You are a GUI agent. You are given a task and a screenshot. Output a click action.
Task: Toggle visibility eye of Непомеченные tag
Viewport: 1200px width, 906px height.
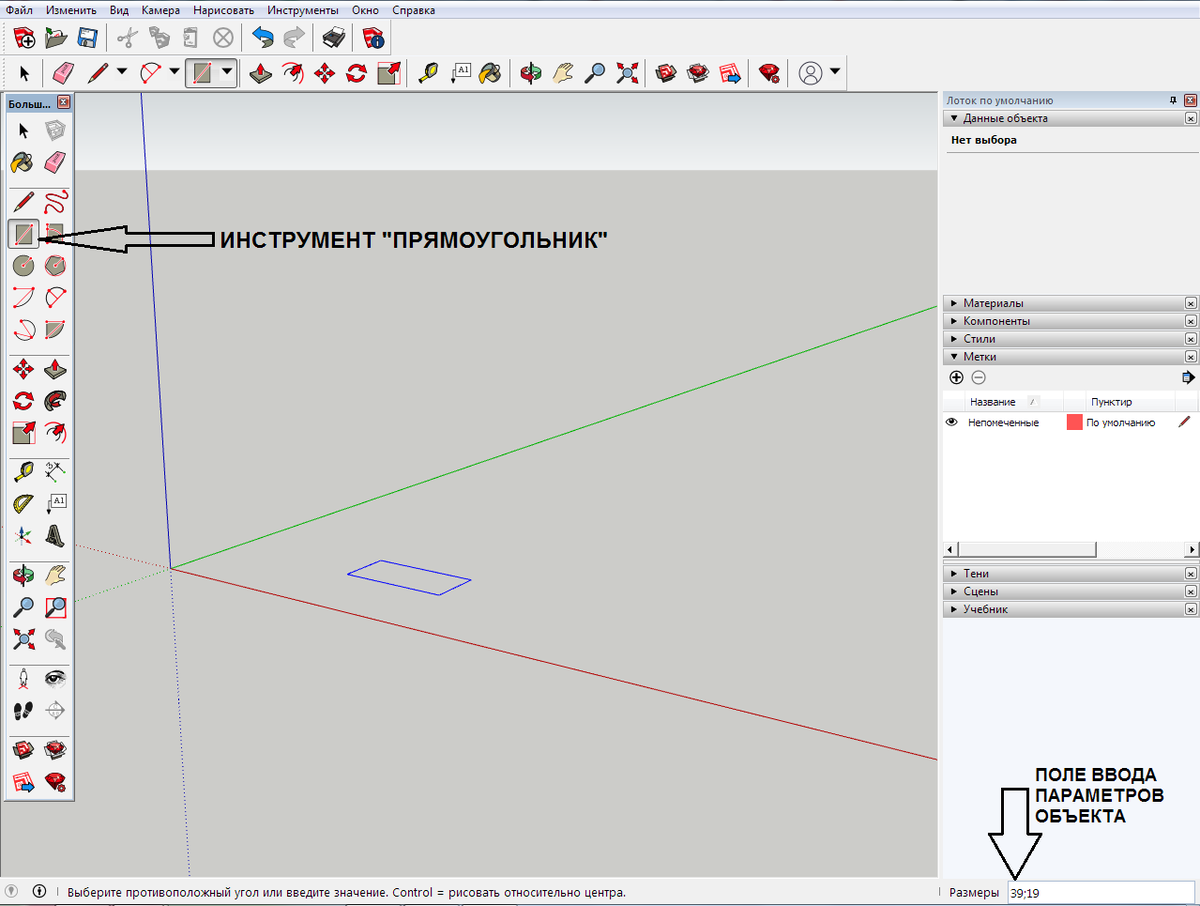pyautogui.click(x=952, y=422)
